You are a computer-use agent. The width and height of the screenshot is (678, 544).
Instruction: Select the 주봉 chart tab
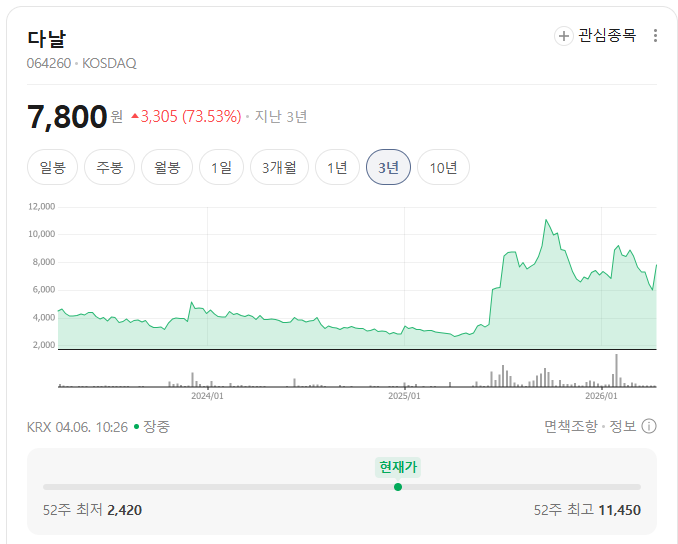(x=109, y=168)
